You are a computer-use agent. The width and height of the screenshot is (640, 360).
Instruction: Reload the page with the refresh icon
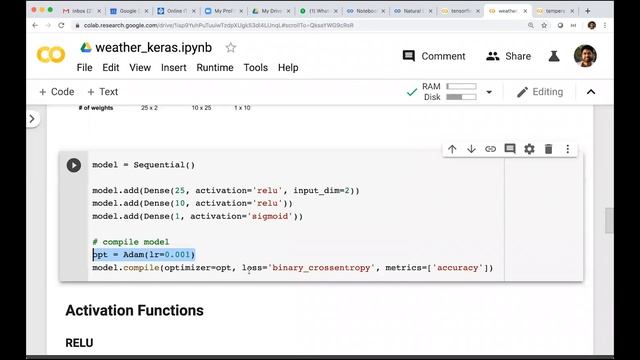tap(61, 25)
